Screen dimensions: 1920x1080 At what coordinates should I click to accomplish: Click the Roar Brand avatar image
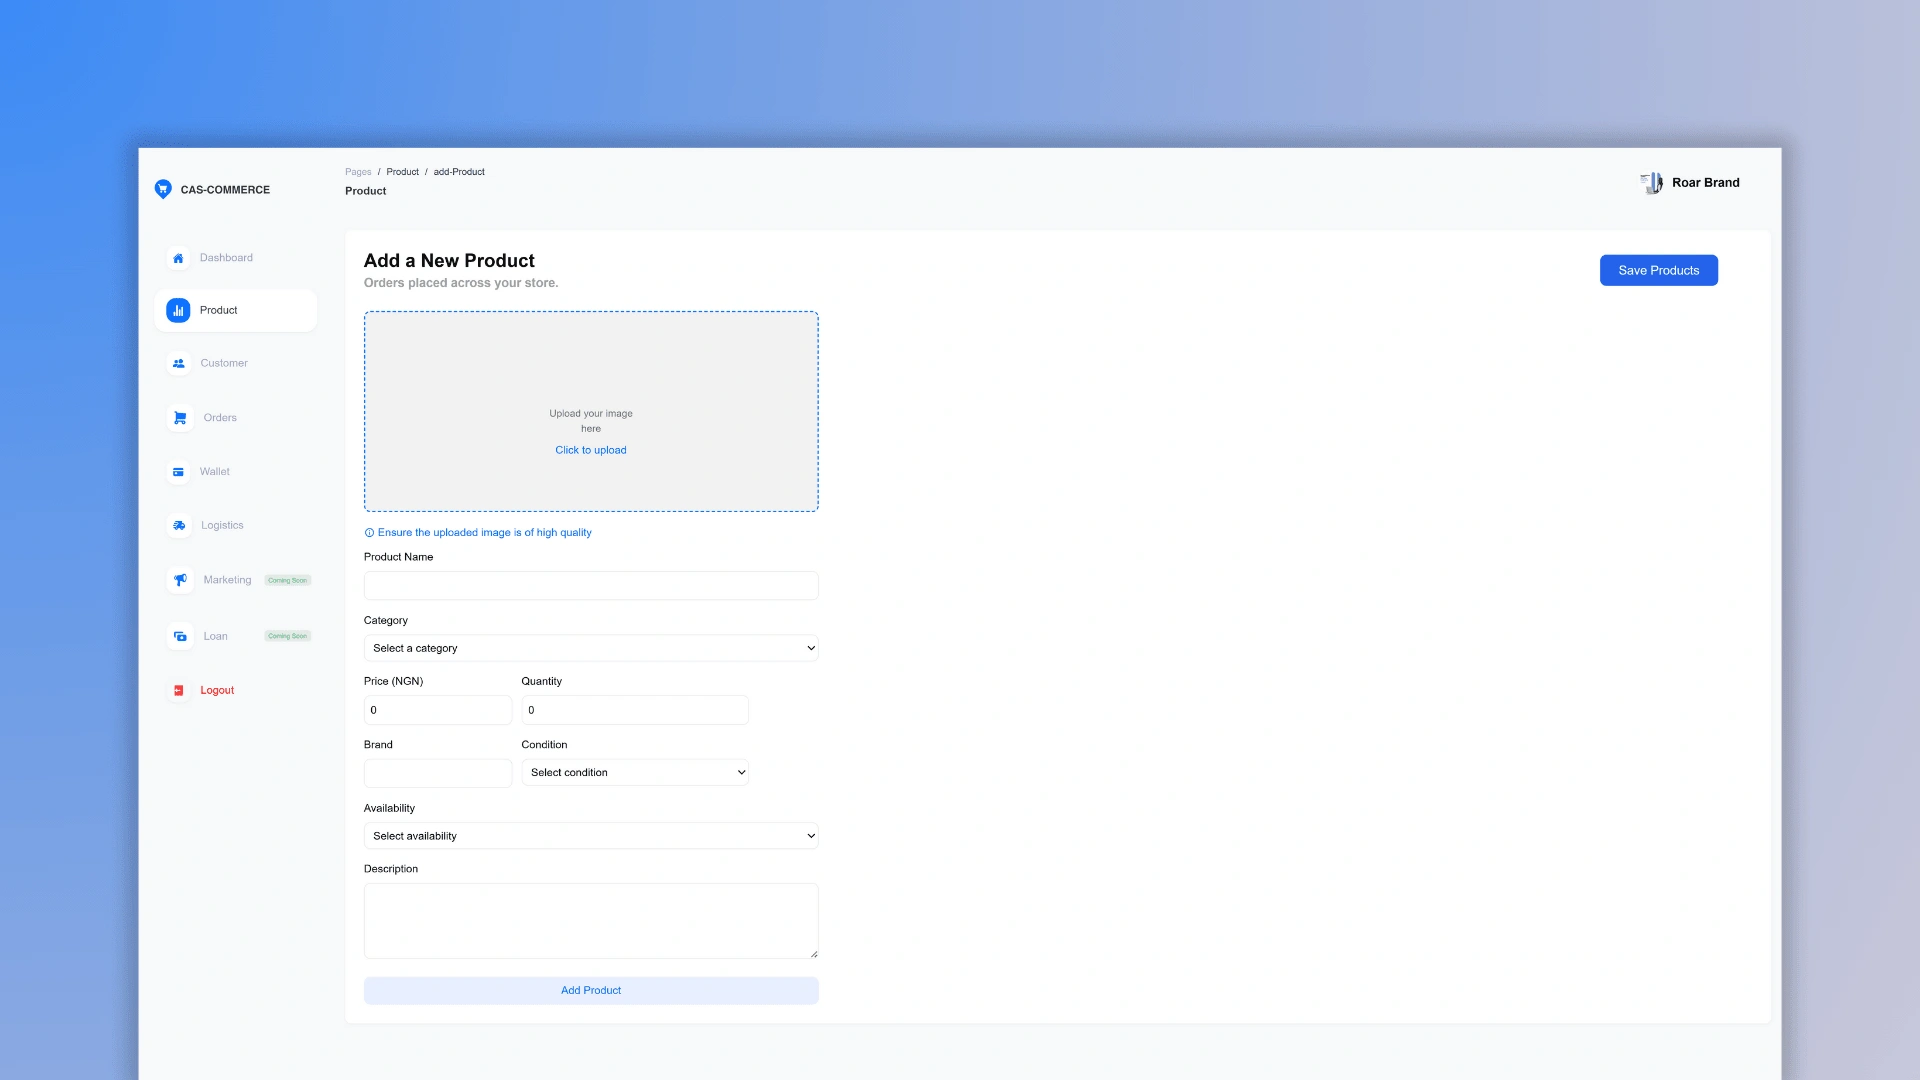point(1651,183)
